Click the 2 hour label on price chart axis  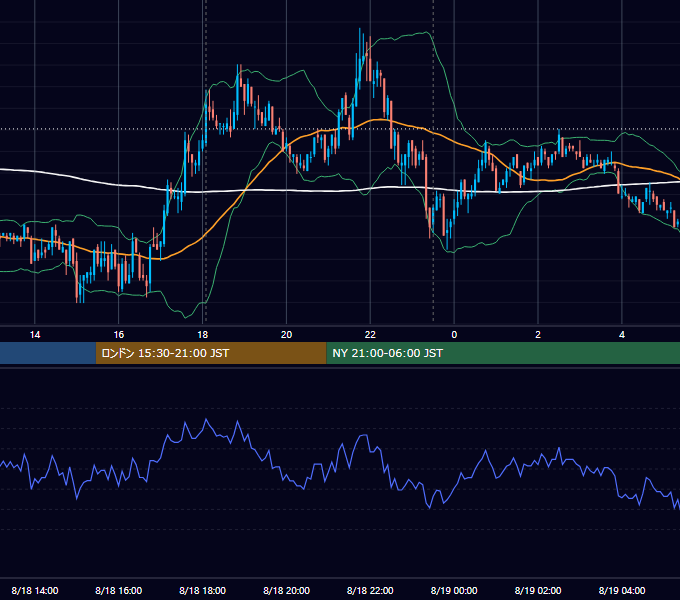[538, 335]
